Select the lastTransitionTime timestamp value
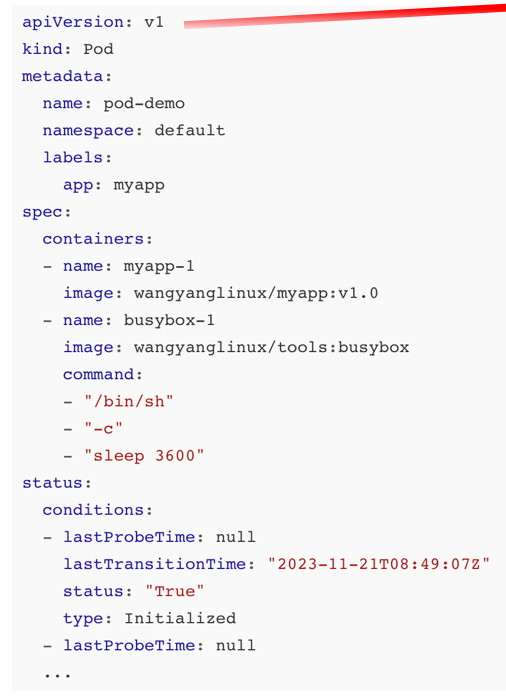The width and height of the screenshot is (506, 696). 379,564
